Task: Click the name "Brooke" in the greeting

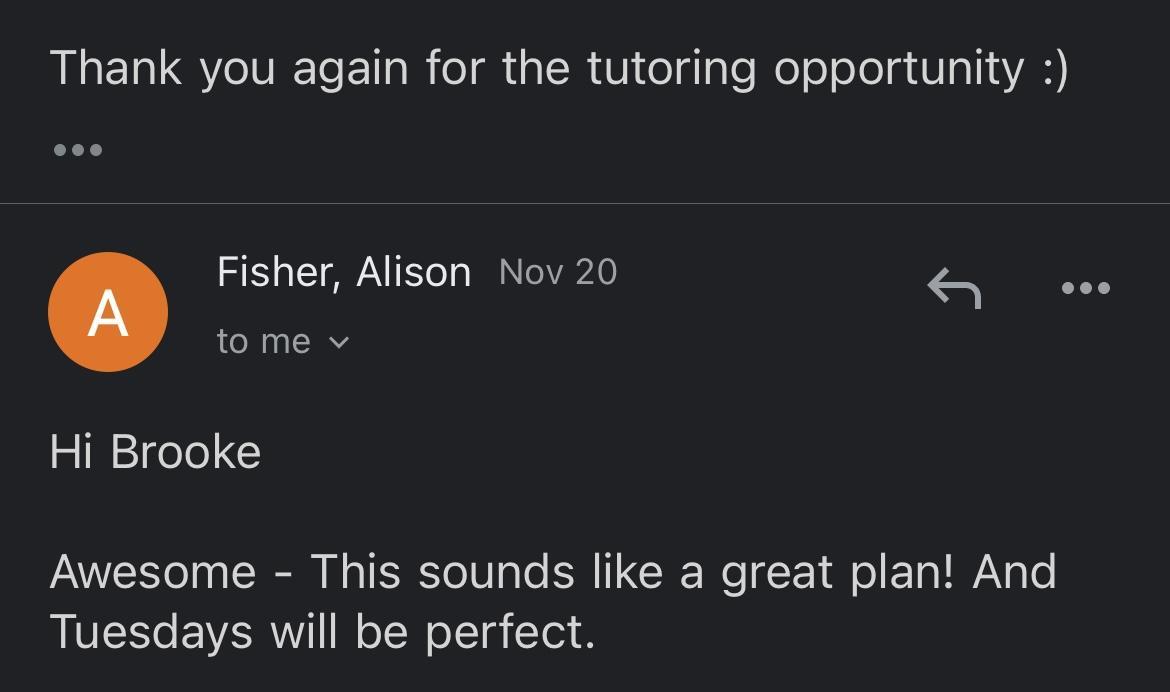Action: coord(185,452)
